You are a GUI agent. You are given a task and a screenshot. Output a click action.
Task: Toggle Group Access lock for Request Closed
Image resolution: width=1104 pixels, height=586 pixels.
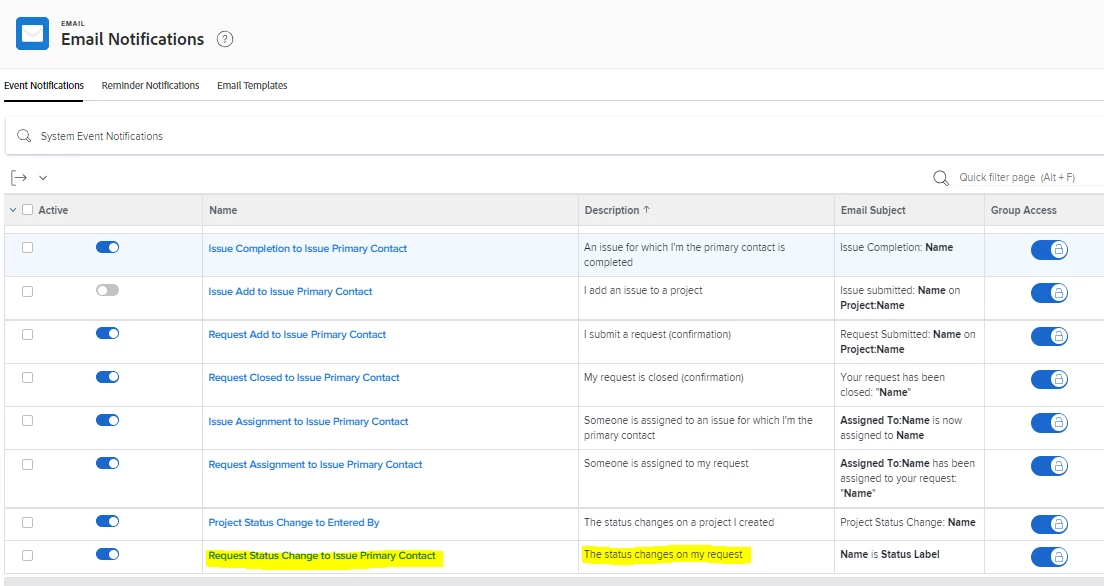(x=1049, y=379)
